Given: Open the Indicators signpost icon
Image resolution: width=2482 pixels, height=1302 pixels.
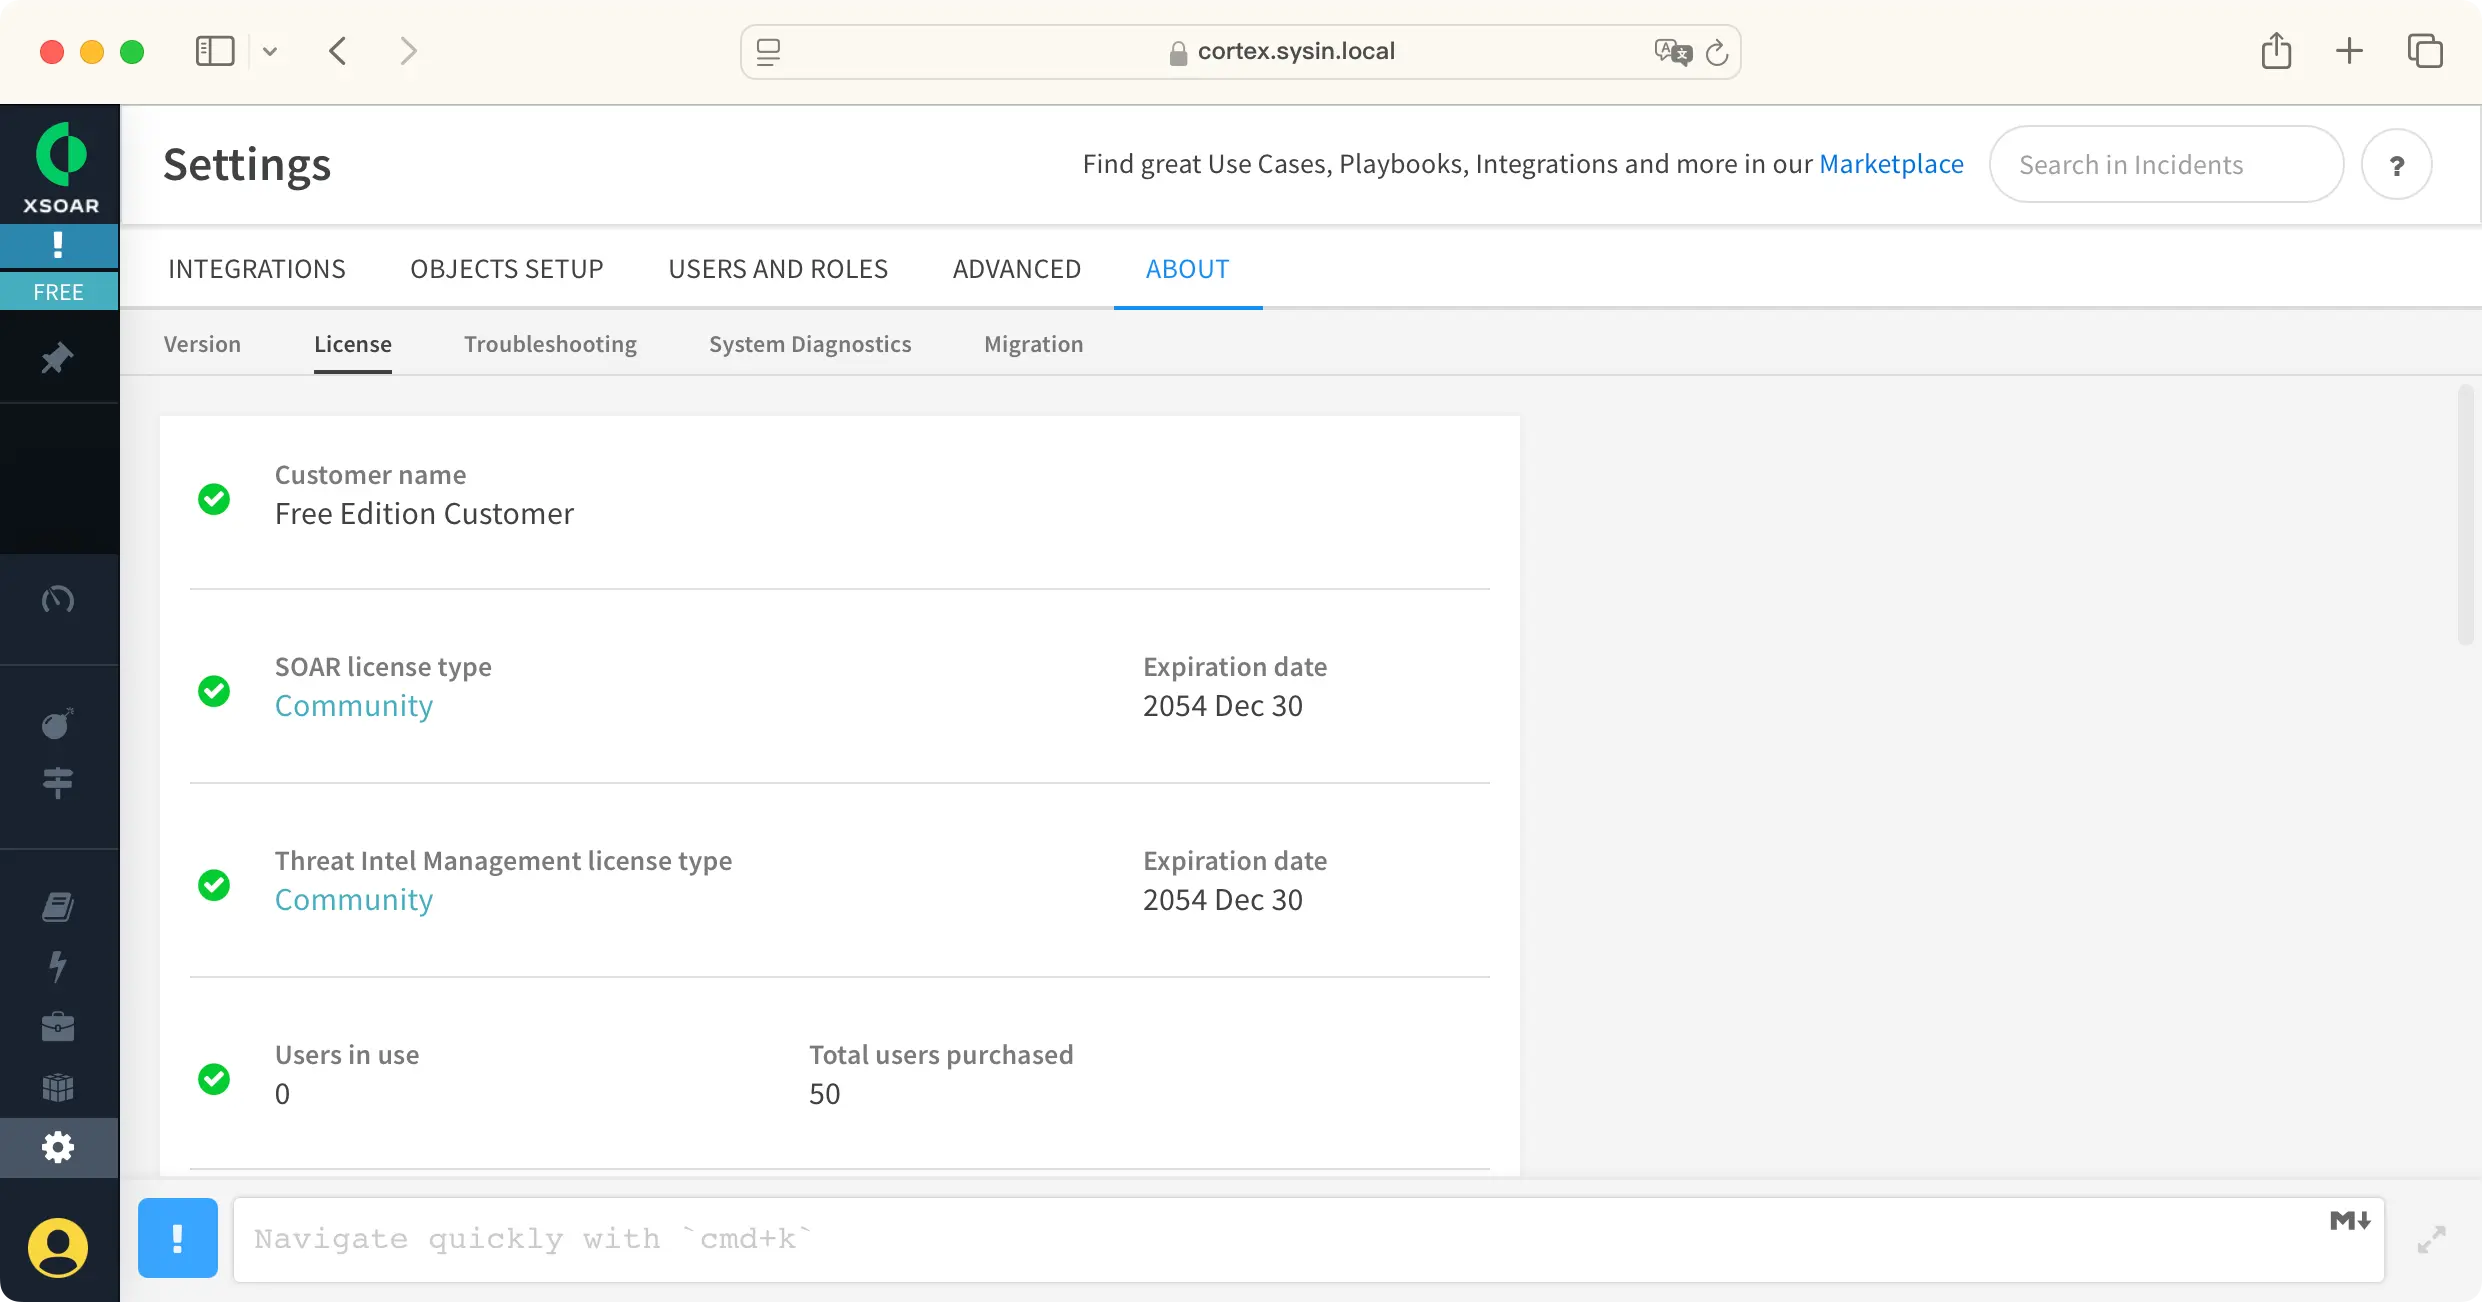Looking at the screenshot, I should (58, 782).
